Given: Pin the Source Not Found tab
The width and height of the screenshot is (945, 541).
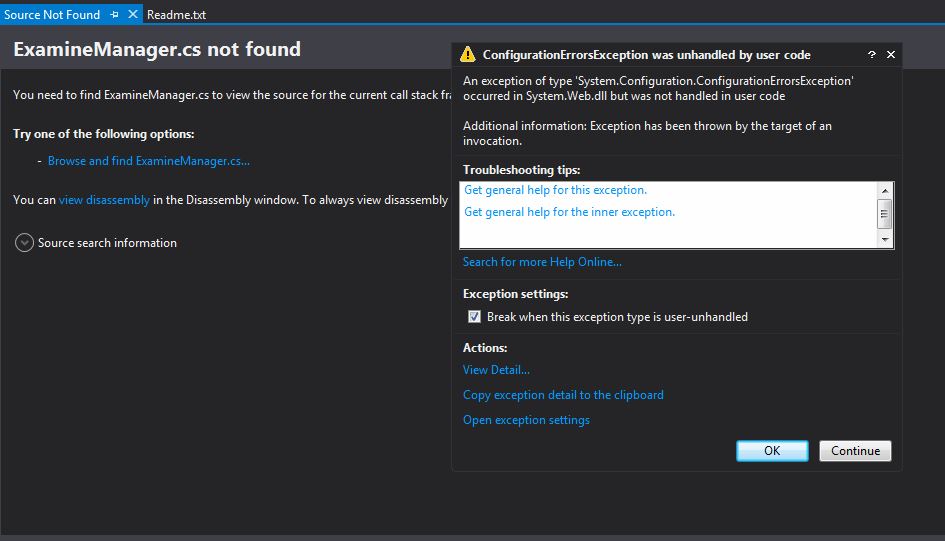Looking at the screenshot, I should [115, 15].
